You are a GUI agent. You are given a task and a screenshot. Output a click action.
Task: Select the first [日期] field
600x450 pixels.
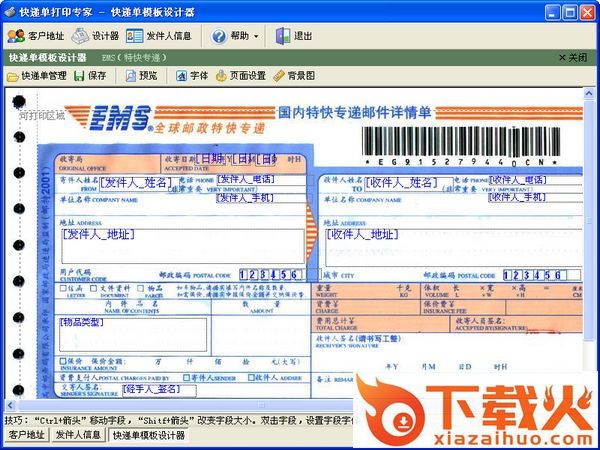pyautogui.click(x=211, y=159)
